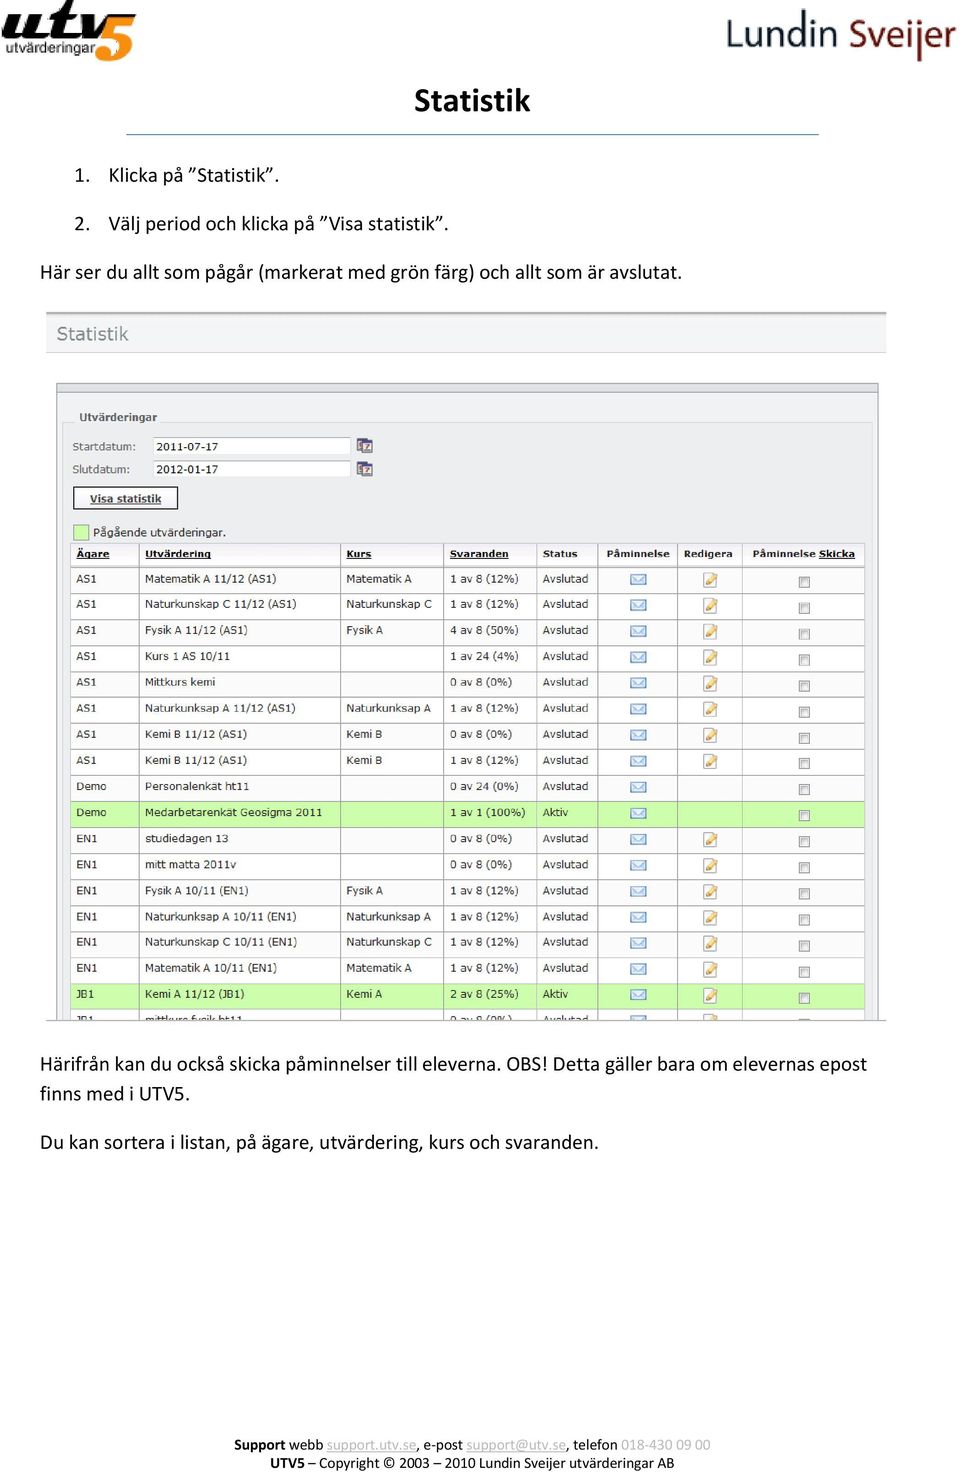Click the "Aktiv" status in the JB1 row
This screenshot has width=960, height=1472.
coord(555,994)
